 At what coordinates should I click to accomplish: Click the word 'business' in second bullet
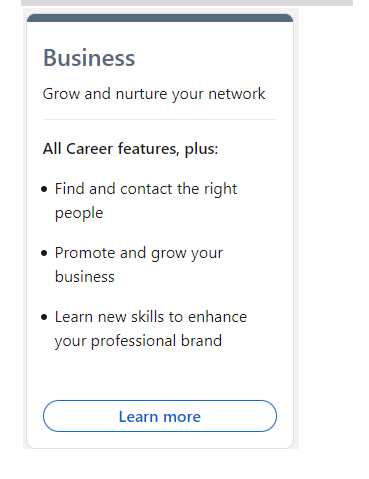tap(85, 277)
